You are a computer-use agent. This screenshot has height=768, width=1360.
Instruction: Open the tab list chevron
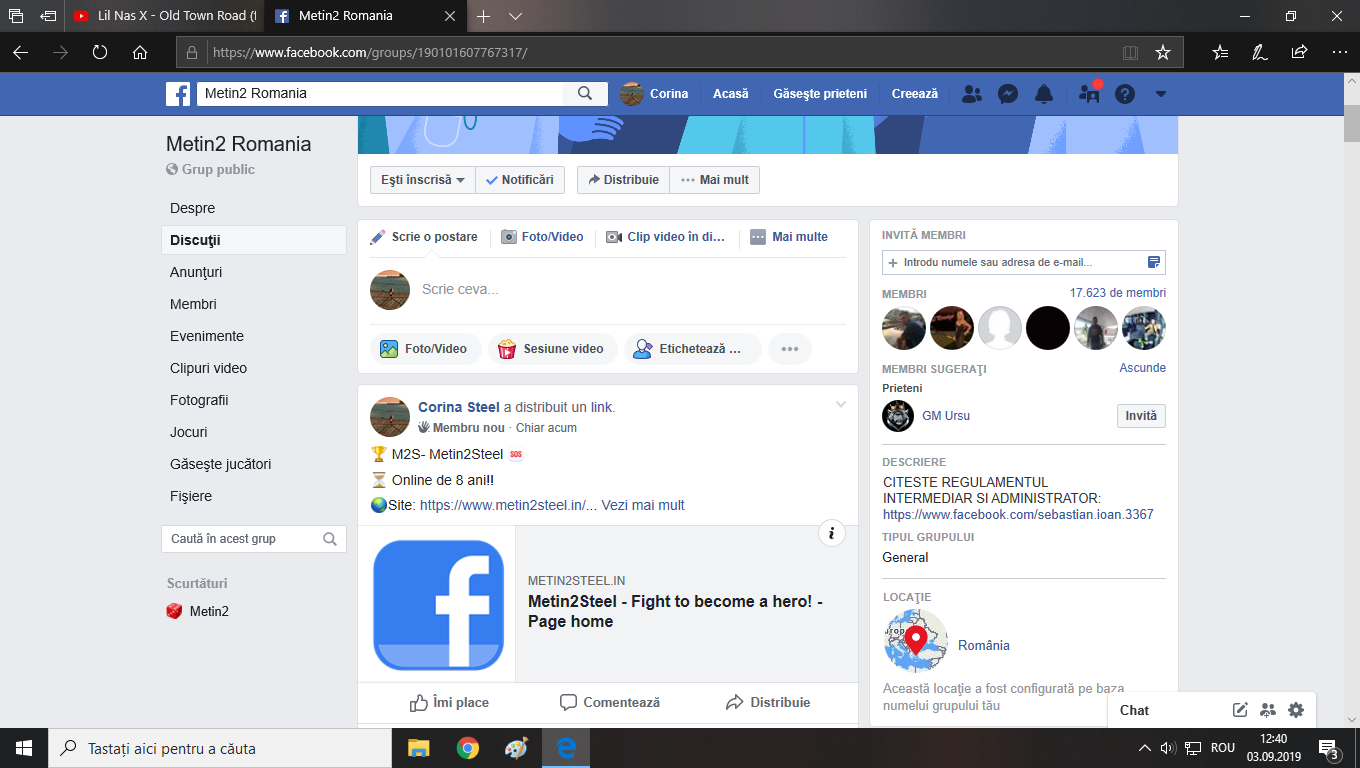point(516,16)
